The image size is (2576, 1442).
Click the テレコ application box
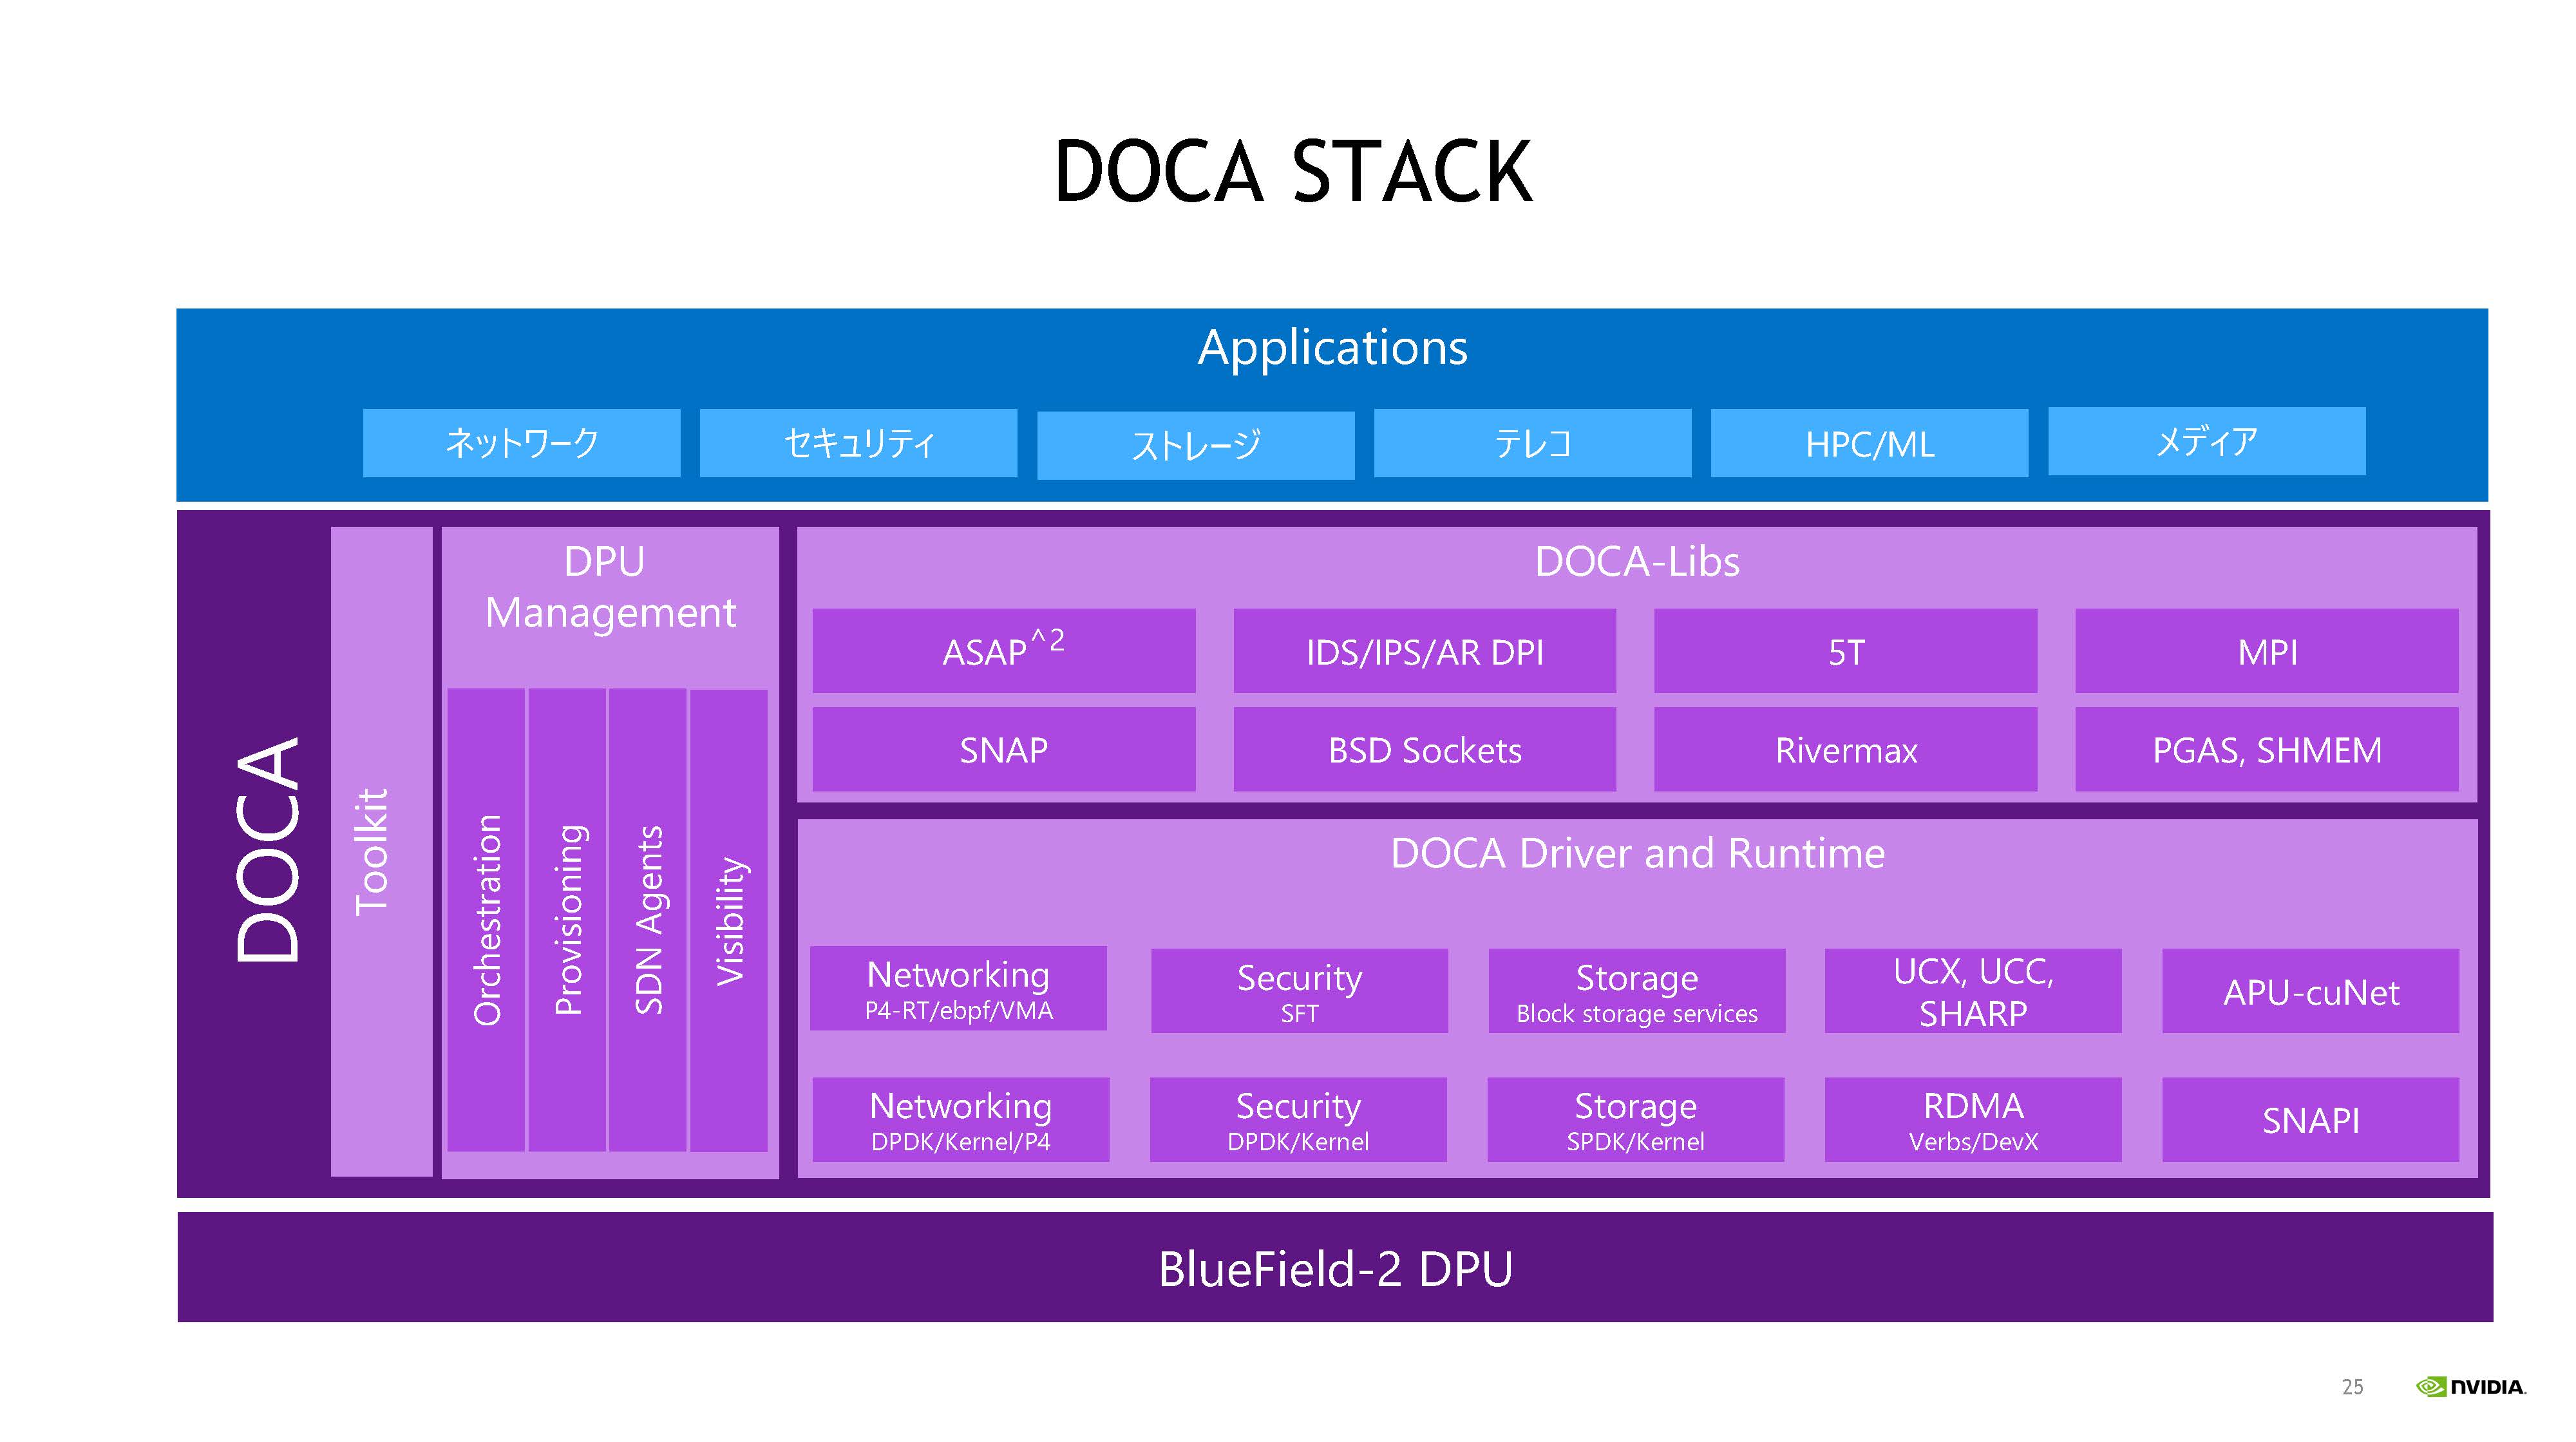coord(1532,443)
